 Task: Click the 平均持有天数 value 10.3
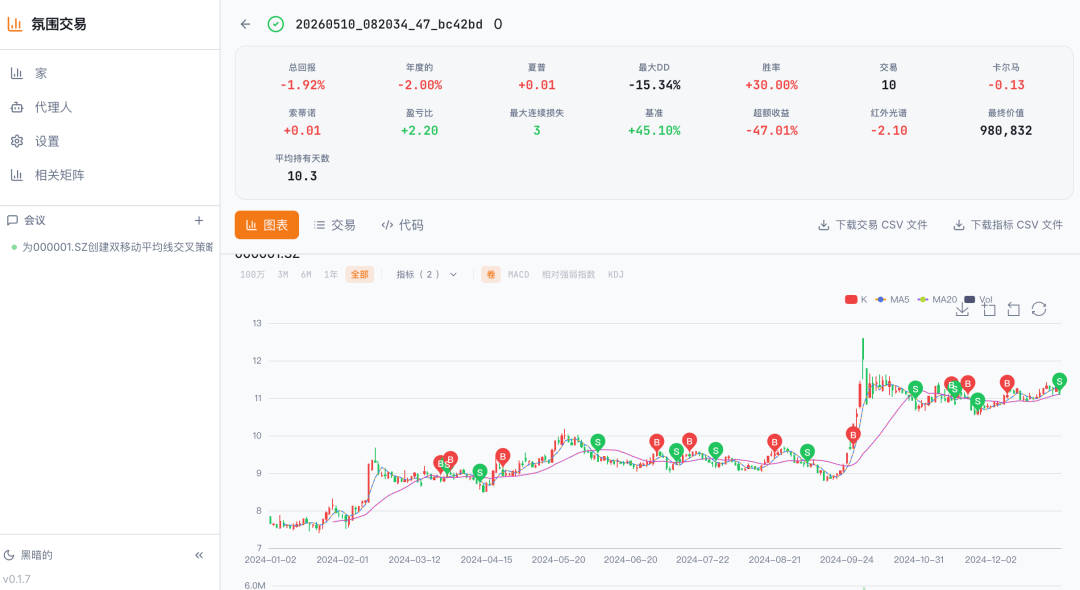302,176
